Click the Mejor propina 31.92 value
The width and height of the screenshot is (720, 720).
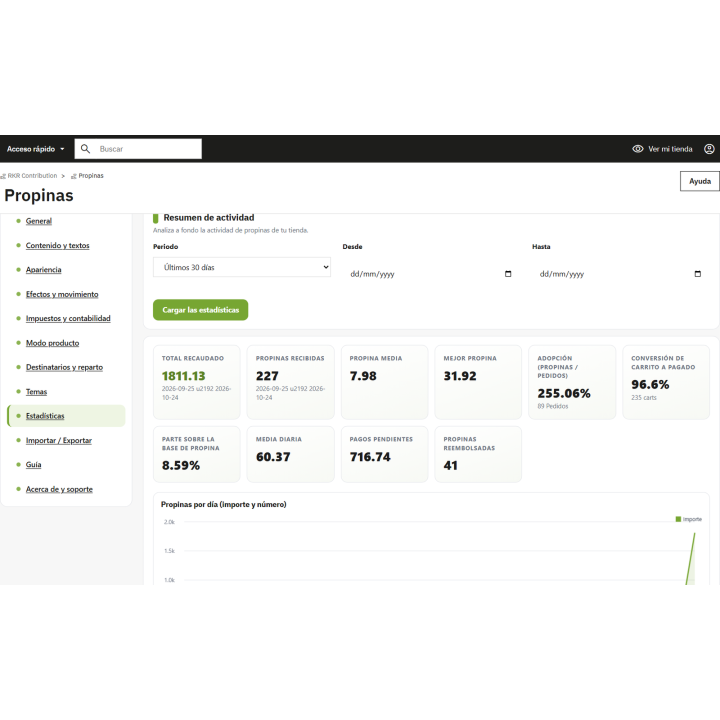coord(460,376)
